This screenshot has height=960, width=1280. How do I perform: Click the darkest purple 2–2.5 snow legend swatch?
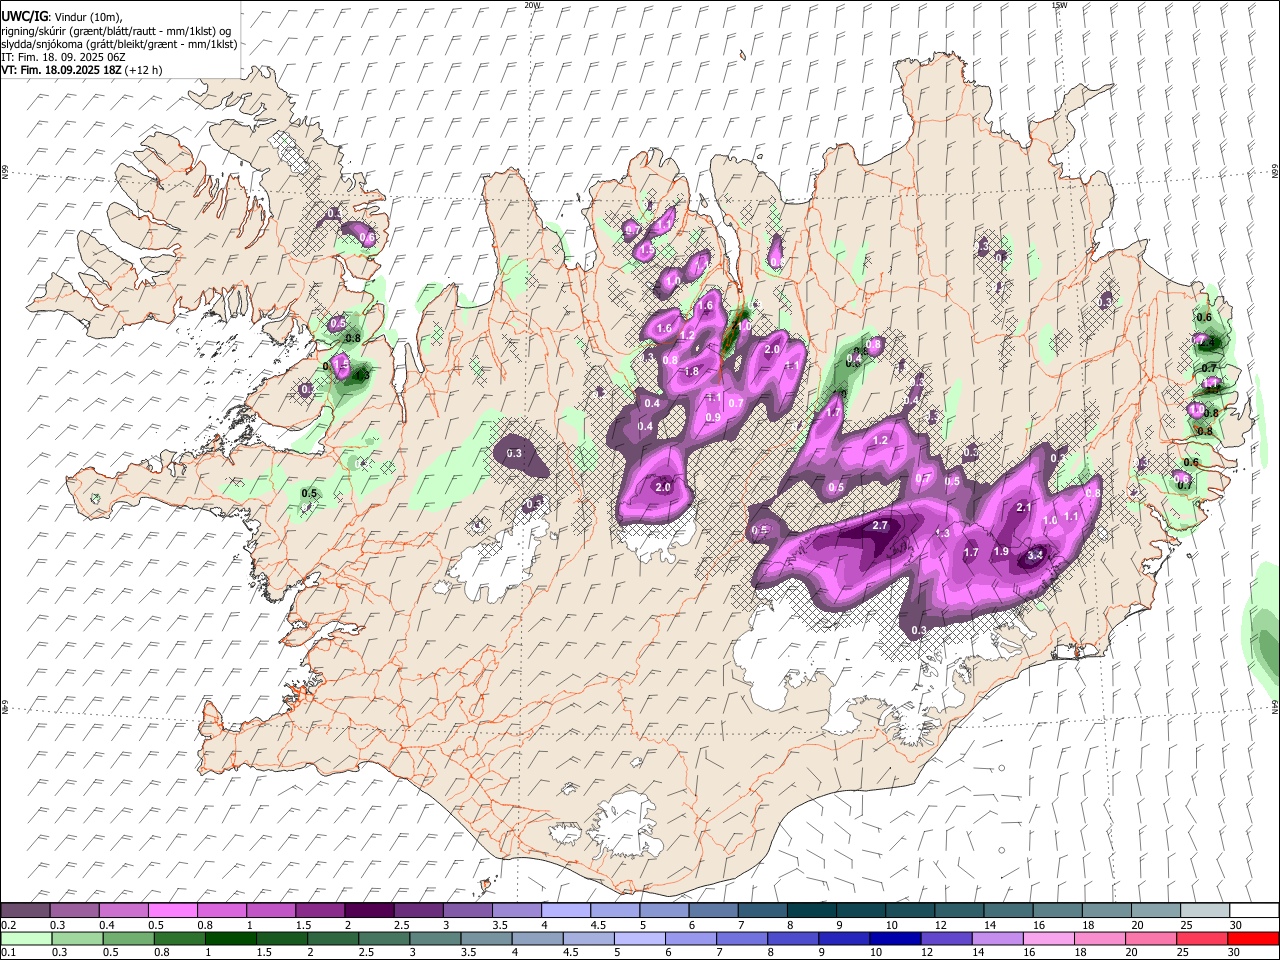(x=369, y=910)
